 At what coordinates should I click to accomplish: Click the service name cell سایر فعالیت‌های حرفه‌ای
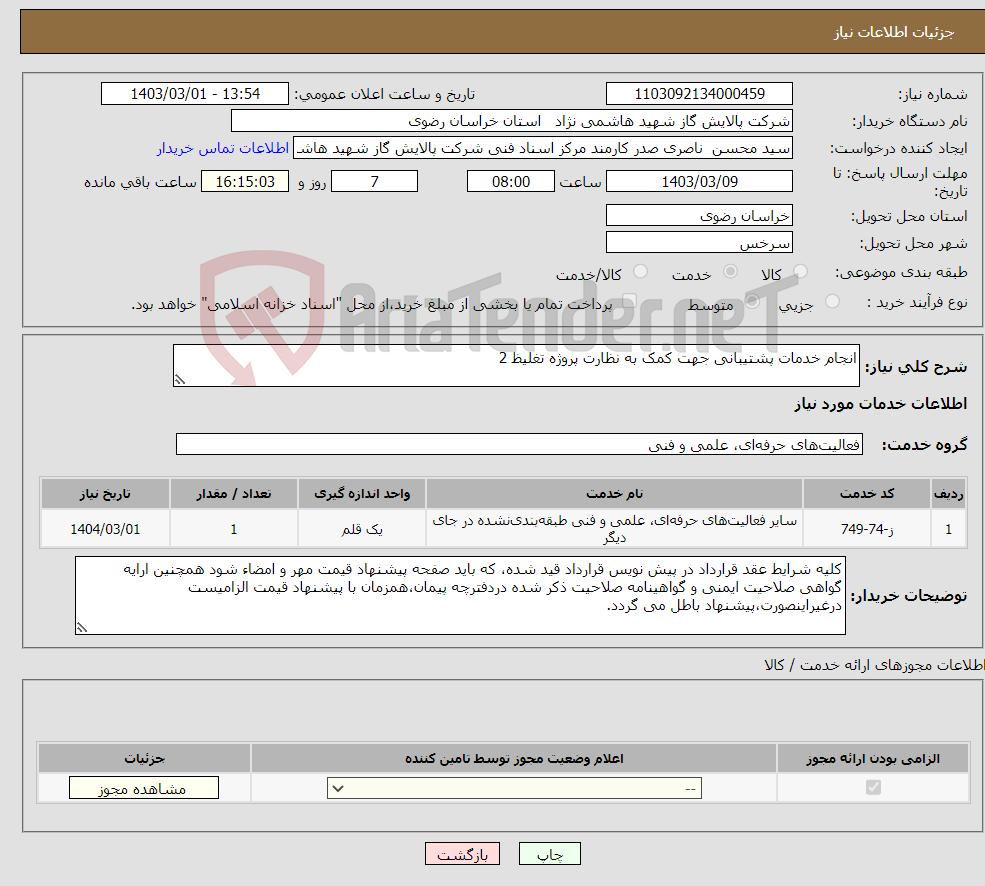(614, 529)
